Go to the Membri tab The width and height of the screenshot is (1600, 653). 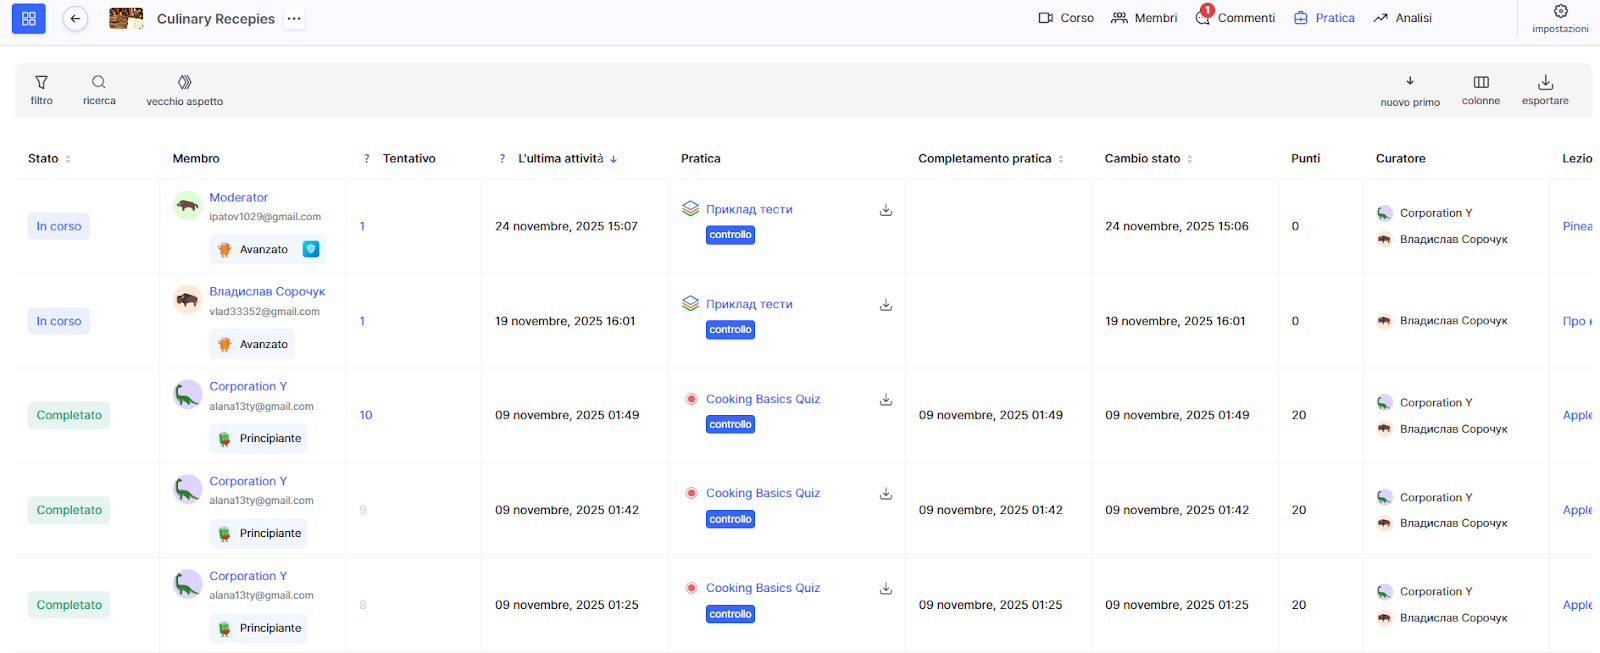1144,18
